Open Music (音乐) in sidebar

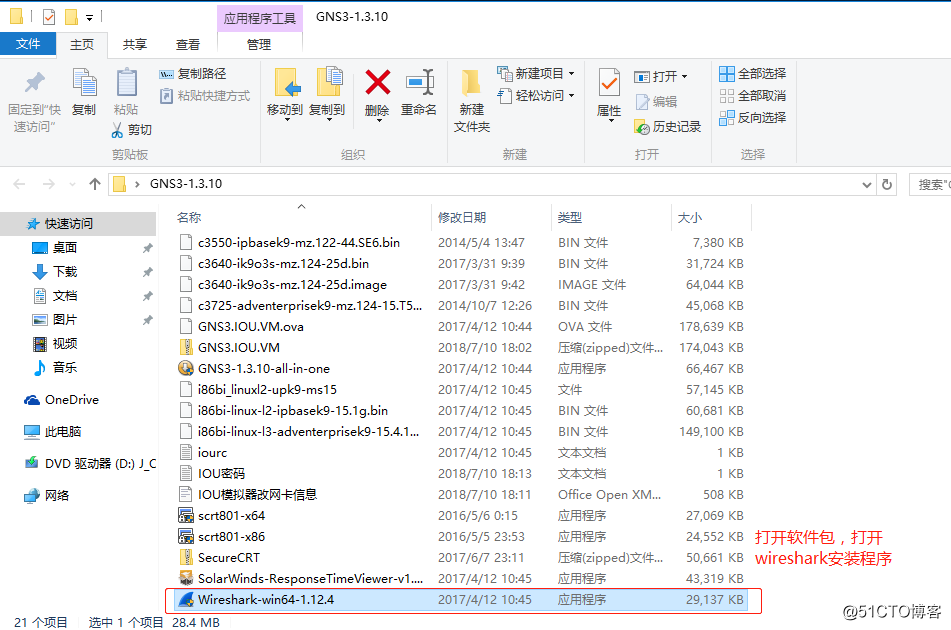pos(64,367)
